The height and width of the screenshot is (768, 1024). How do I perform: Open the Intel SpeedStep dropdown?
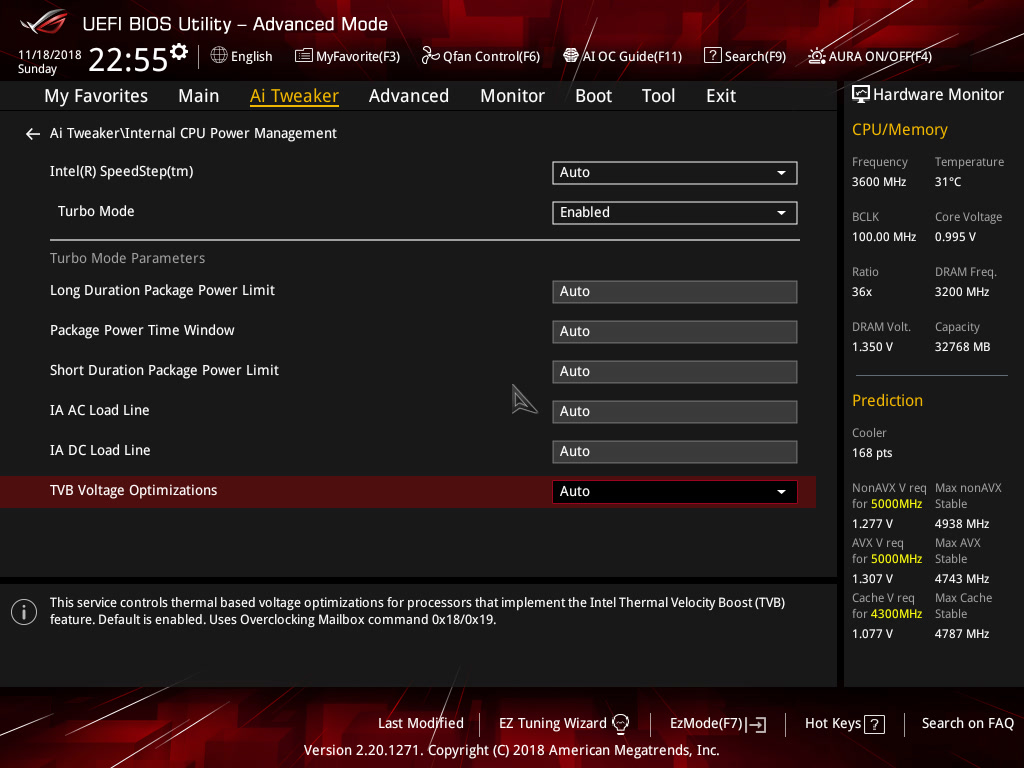(x=675, y=172)
